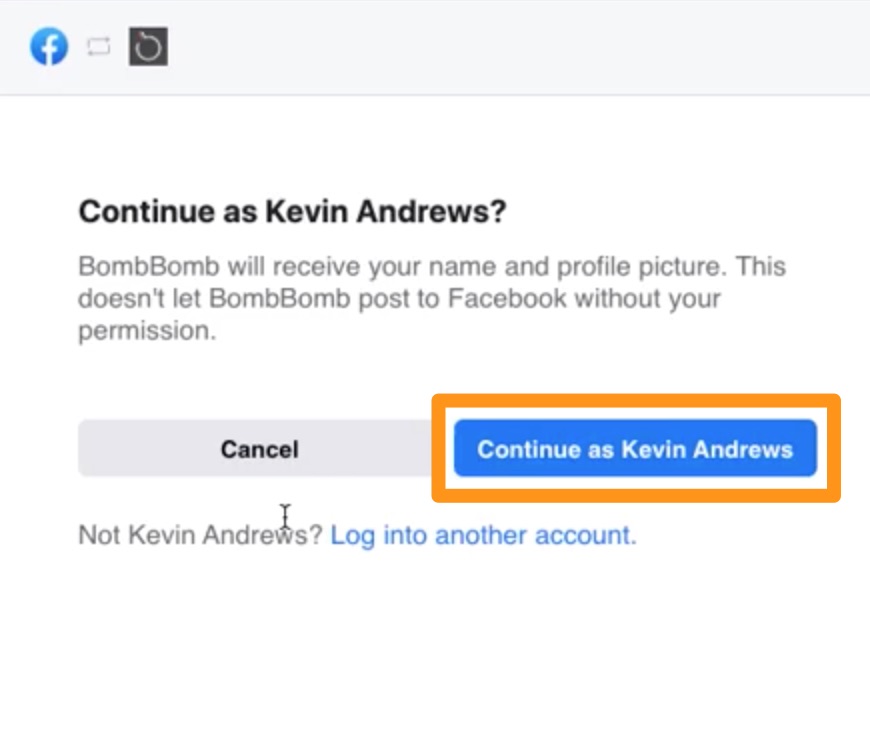Click the 'Not Kevin Andrews?' text
870x746 pixels.
200,535
